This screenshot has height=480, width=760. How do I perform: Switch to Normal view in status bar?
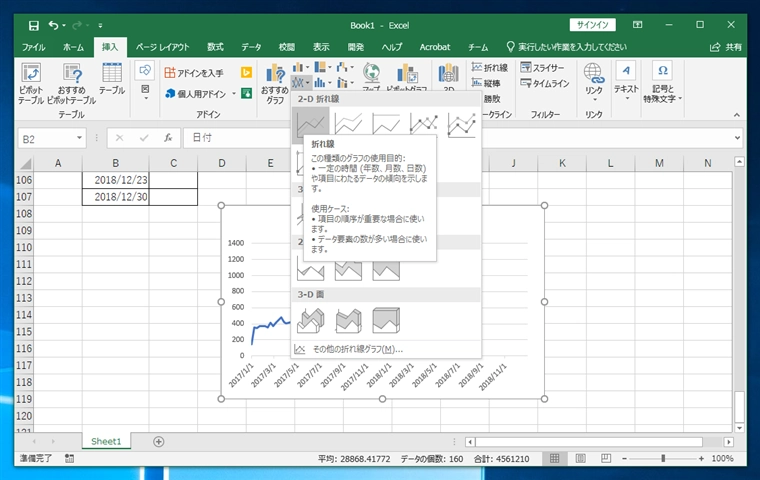point(553,459)
